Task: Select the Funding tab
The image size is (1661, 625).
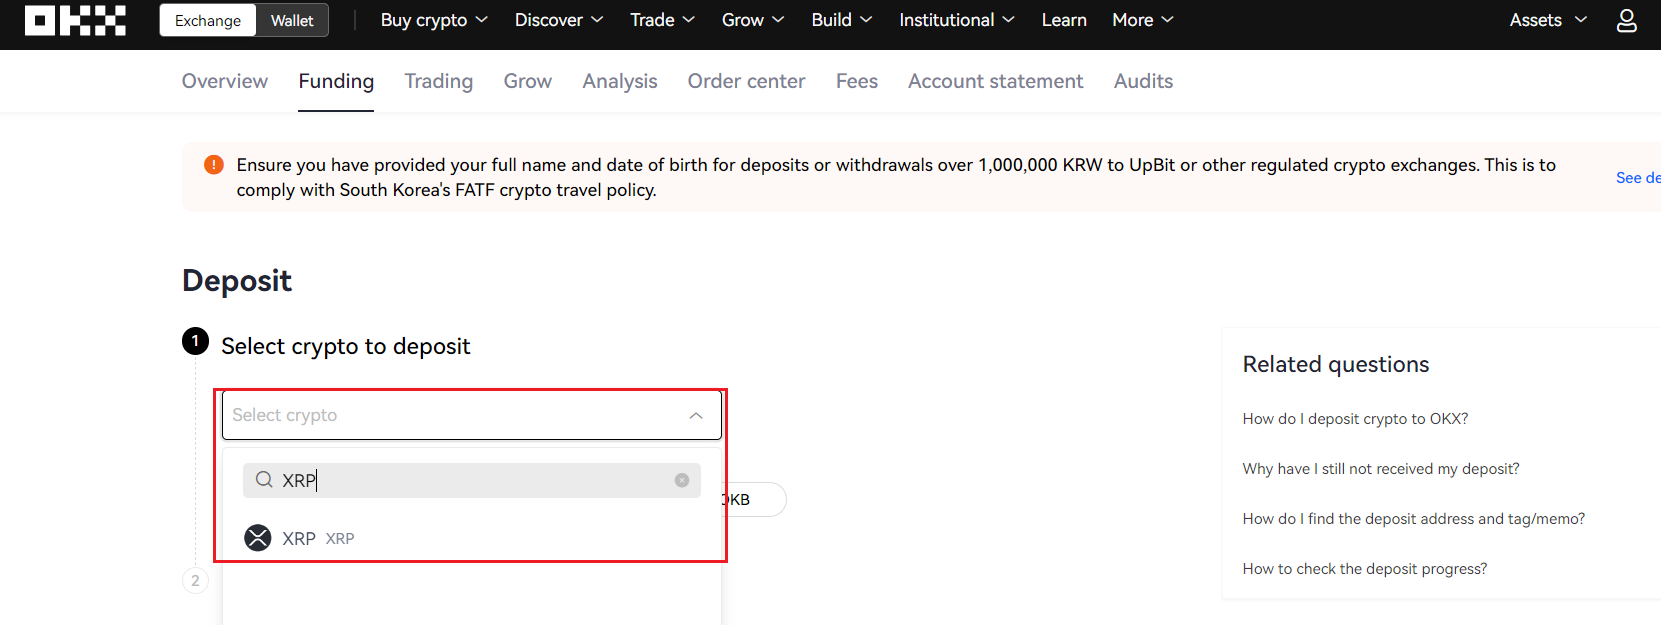Action: pos(336,81)
